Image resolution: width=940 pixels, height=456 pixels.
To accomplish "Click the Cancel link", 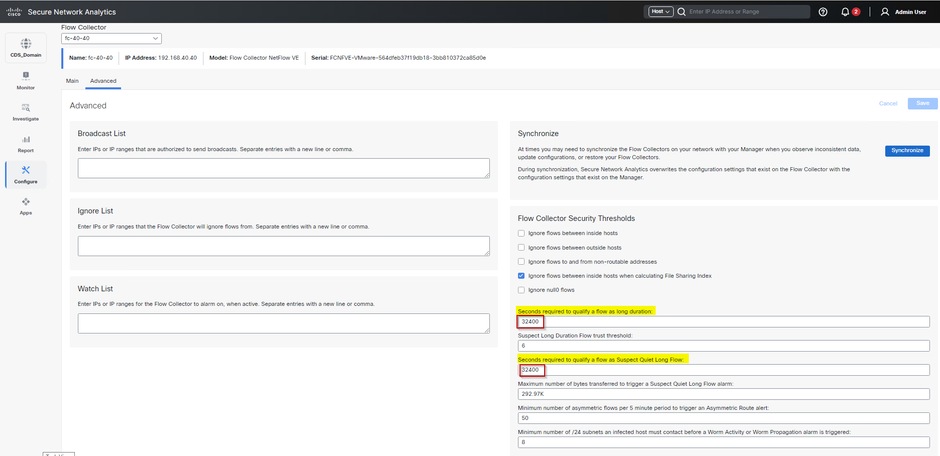I will (888, 104).
